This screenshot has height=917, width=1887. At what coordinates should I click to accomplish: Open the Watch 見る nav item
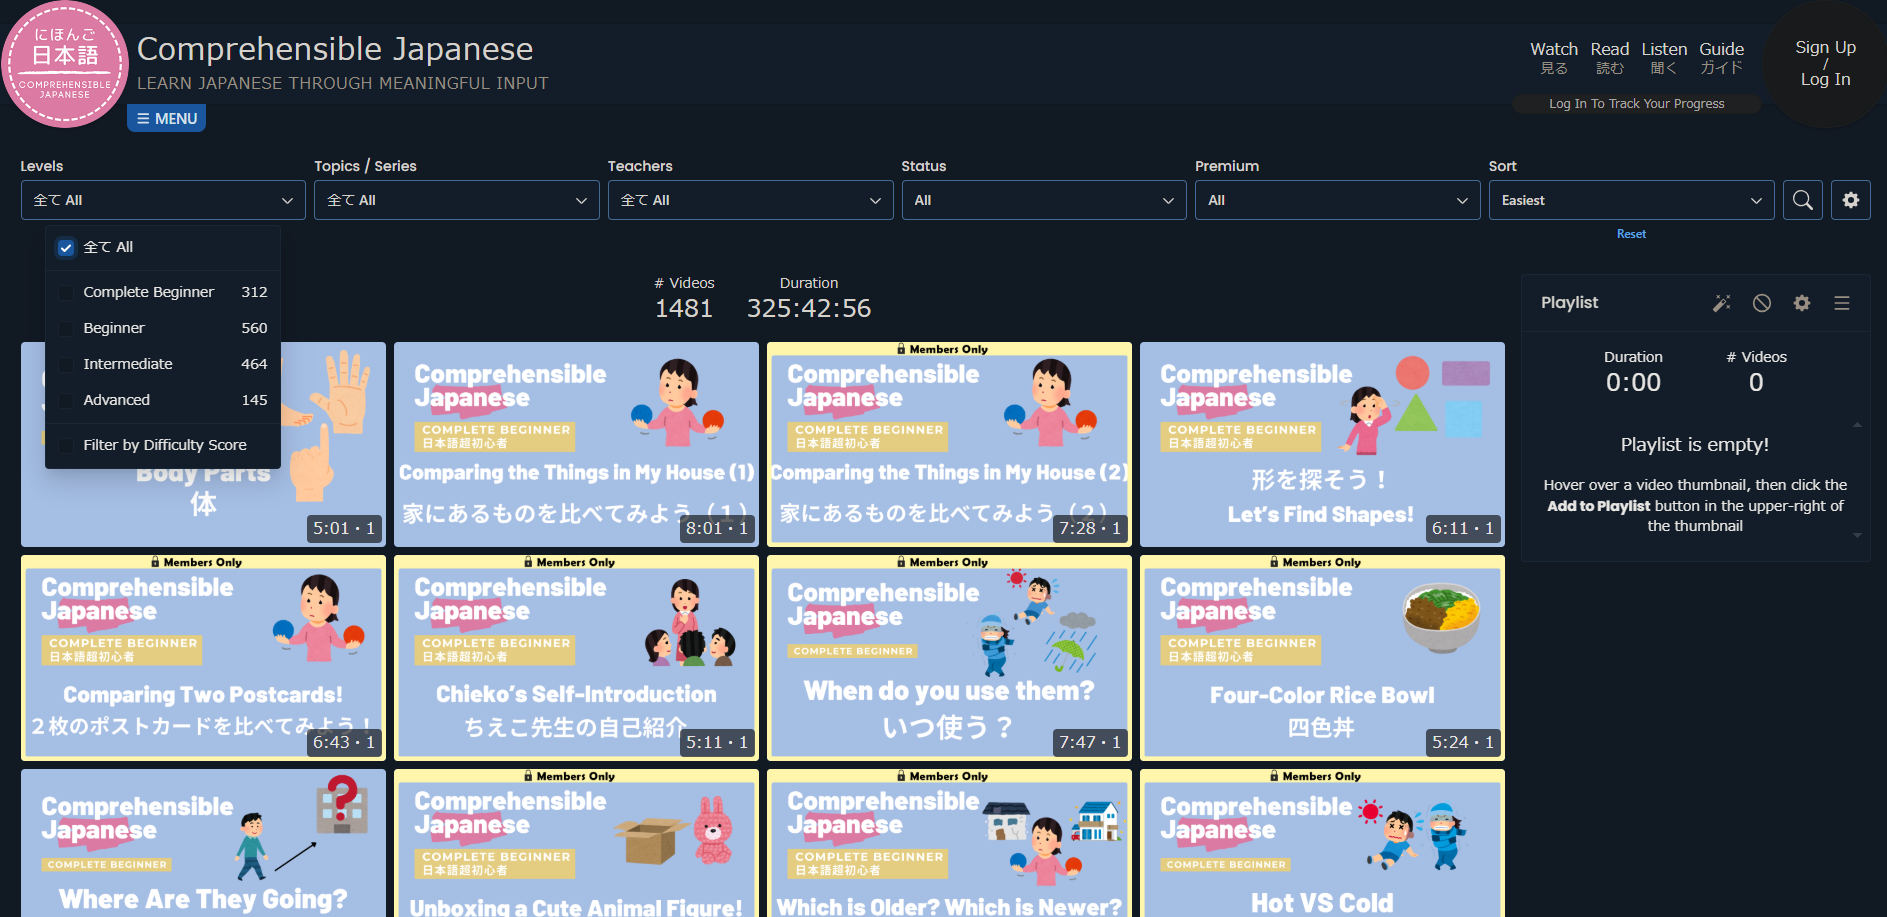click(1554, 57)
